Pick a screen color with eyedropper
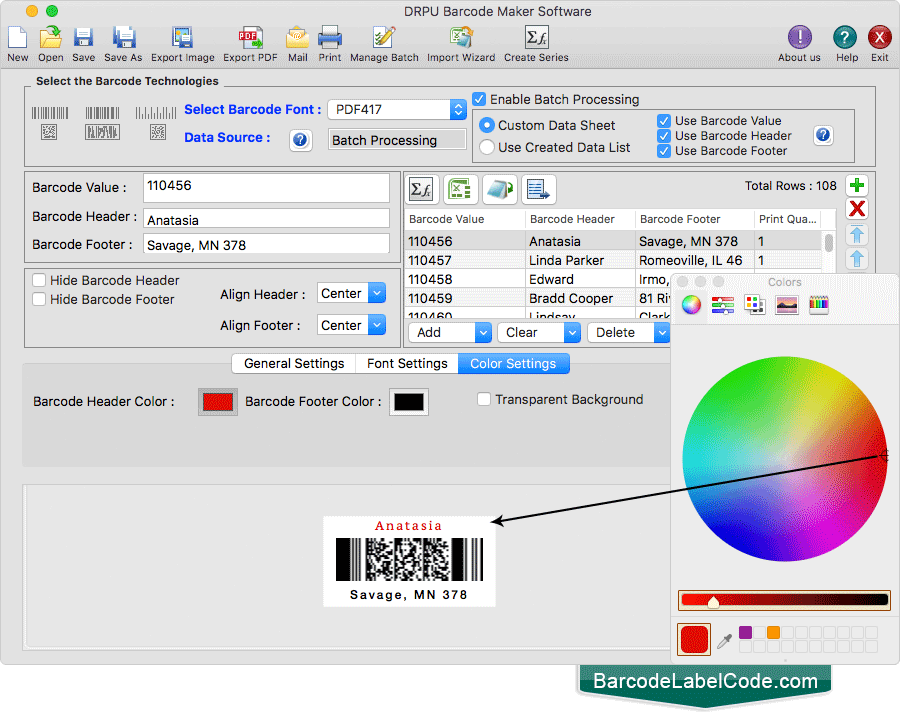Image resolution: width=900 pixels, height=713 pixels. 724,640
